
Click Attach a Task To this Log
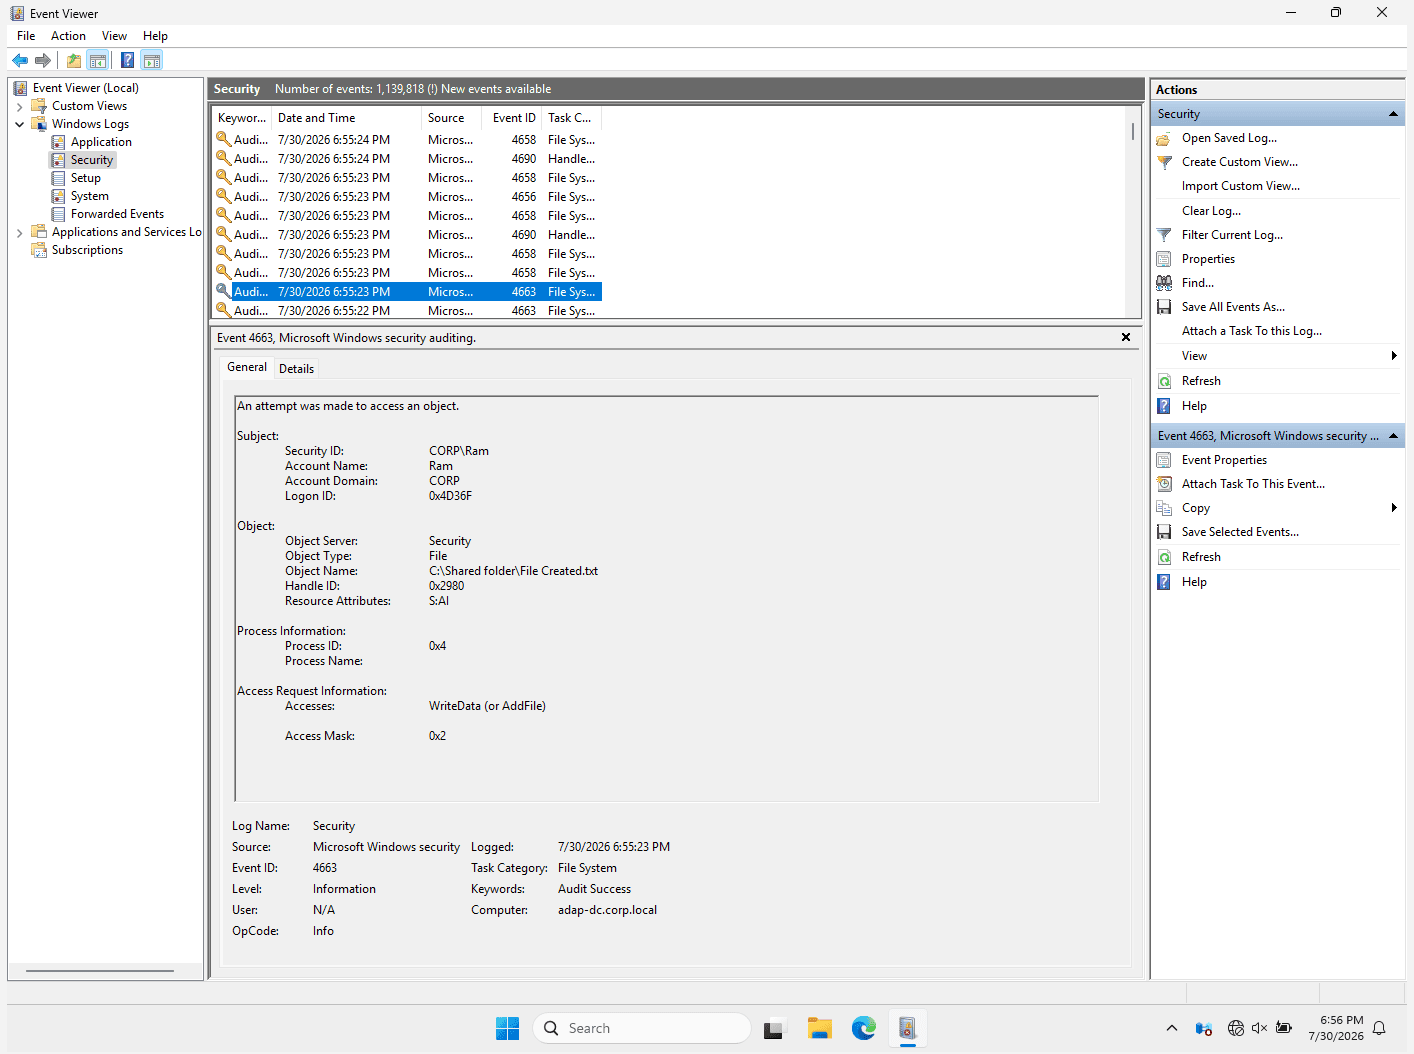coord(1251,331)
